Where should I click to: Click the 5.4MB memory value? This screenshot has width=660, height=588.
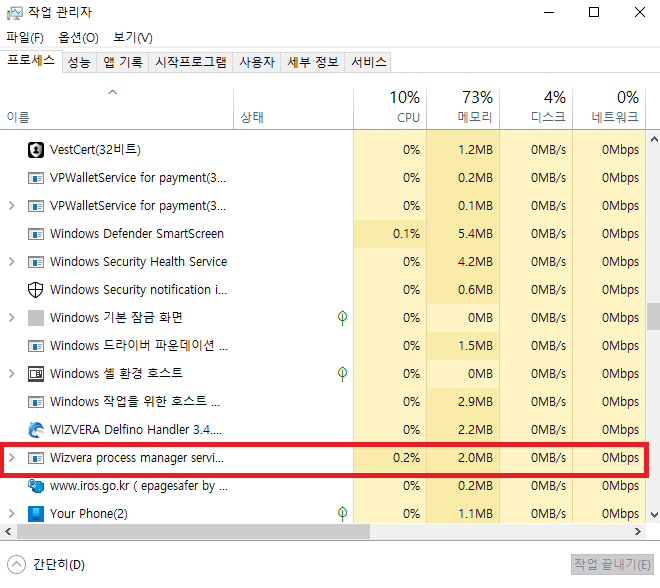[x=475, y=234]
